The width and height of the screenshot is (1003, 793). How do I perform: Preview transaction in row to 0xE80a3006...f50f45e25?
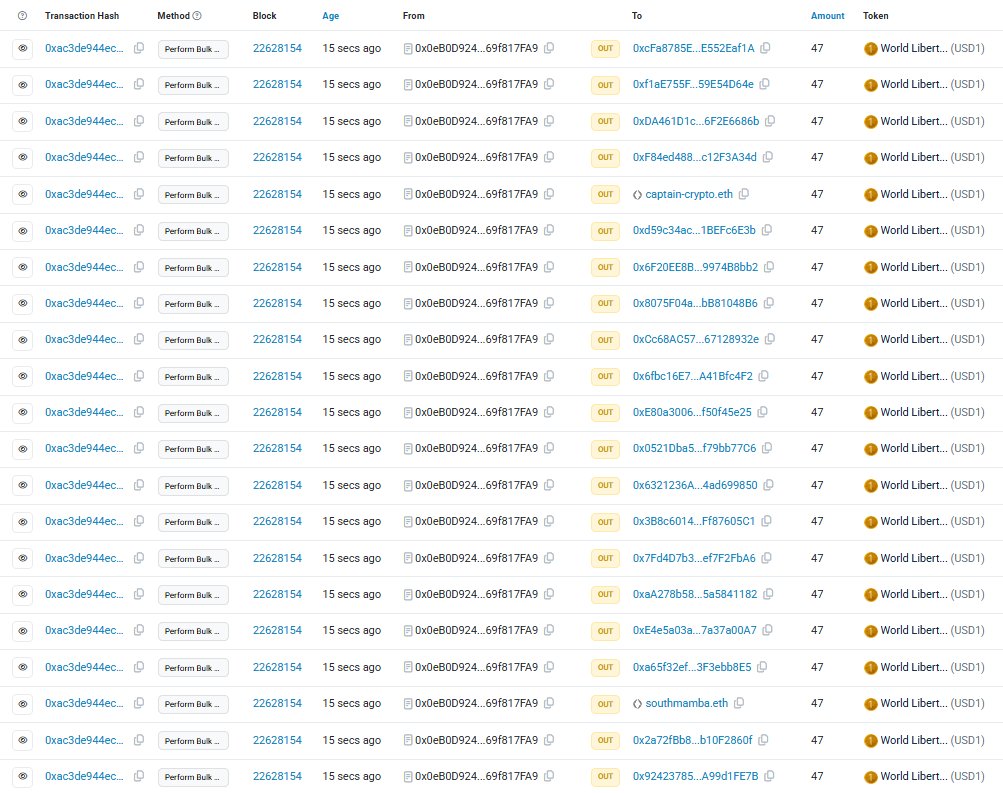coord(22,412)
